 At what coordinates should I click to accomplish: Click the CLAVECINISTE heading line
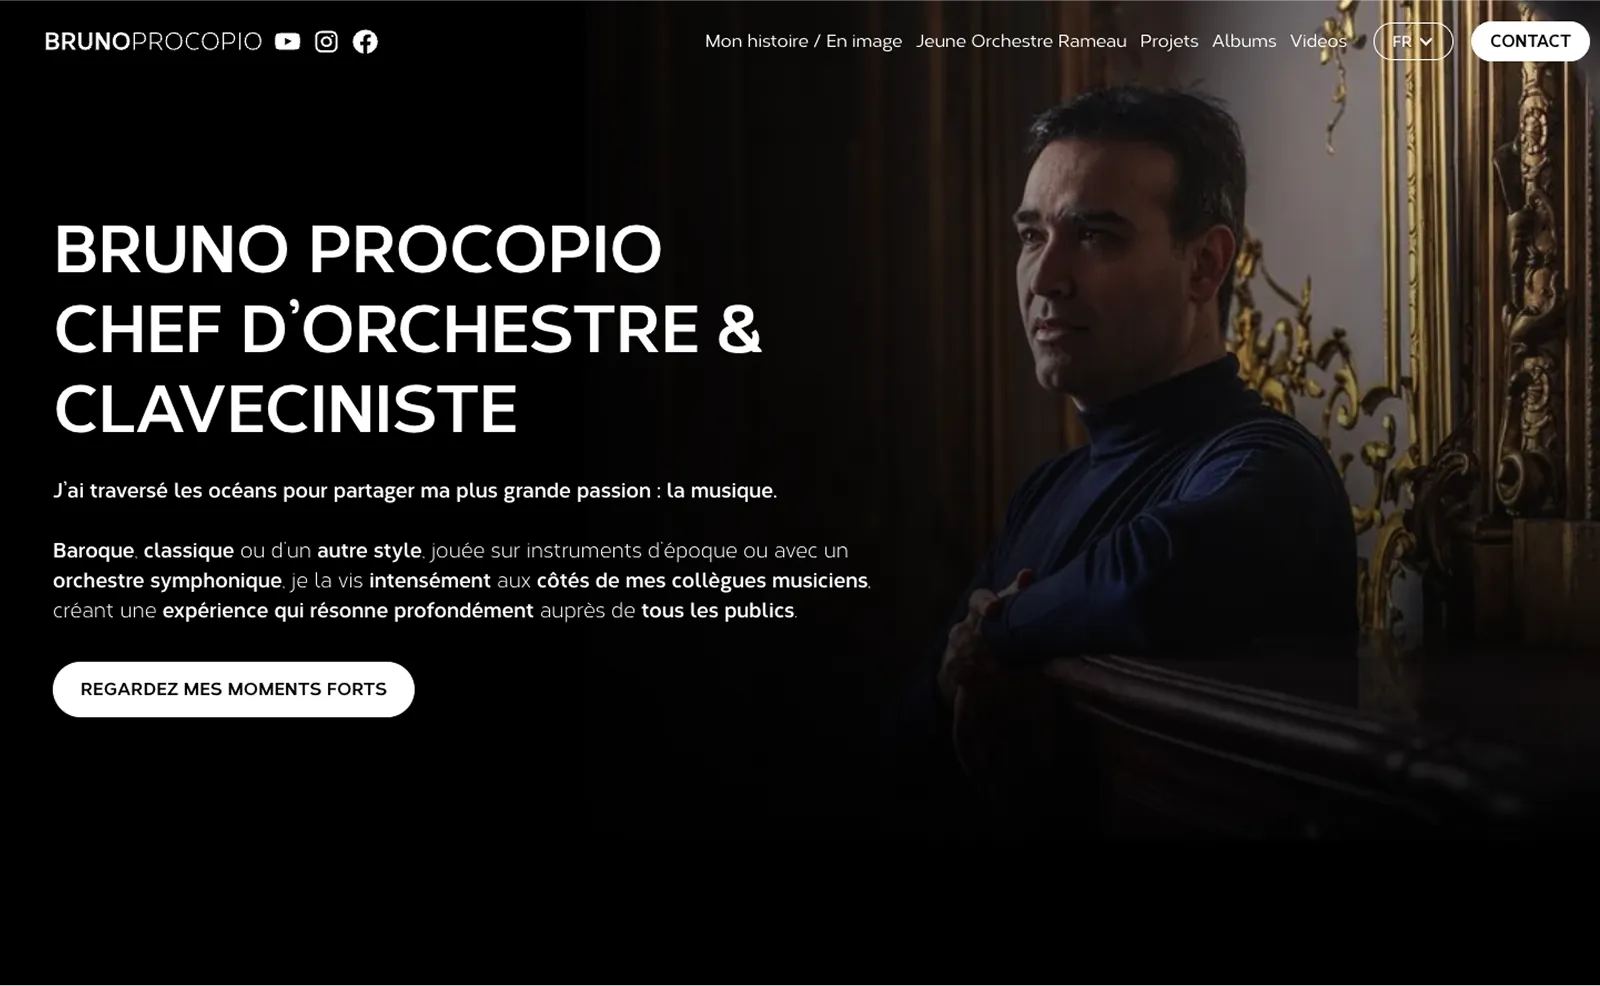click(x=286, y=409)
